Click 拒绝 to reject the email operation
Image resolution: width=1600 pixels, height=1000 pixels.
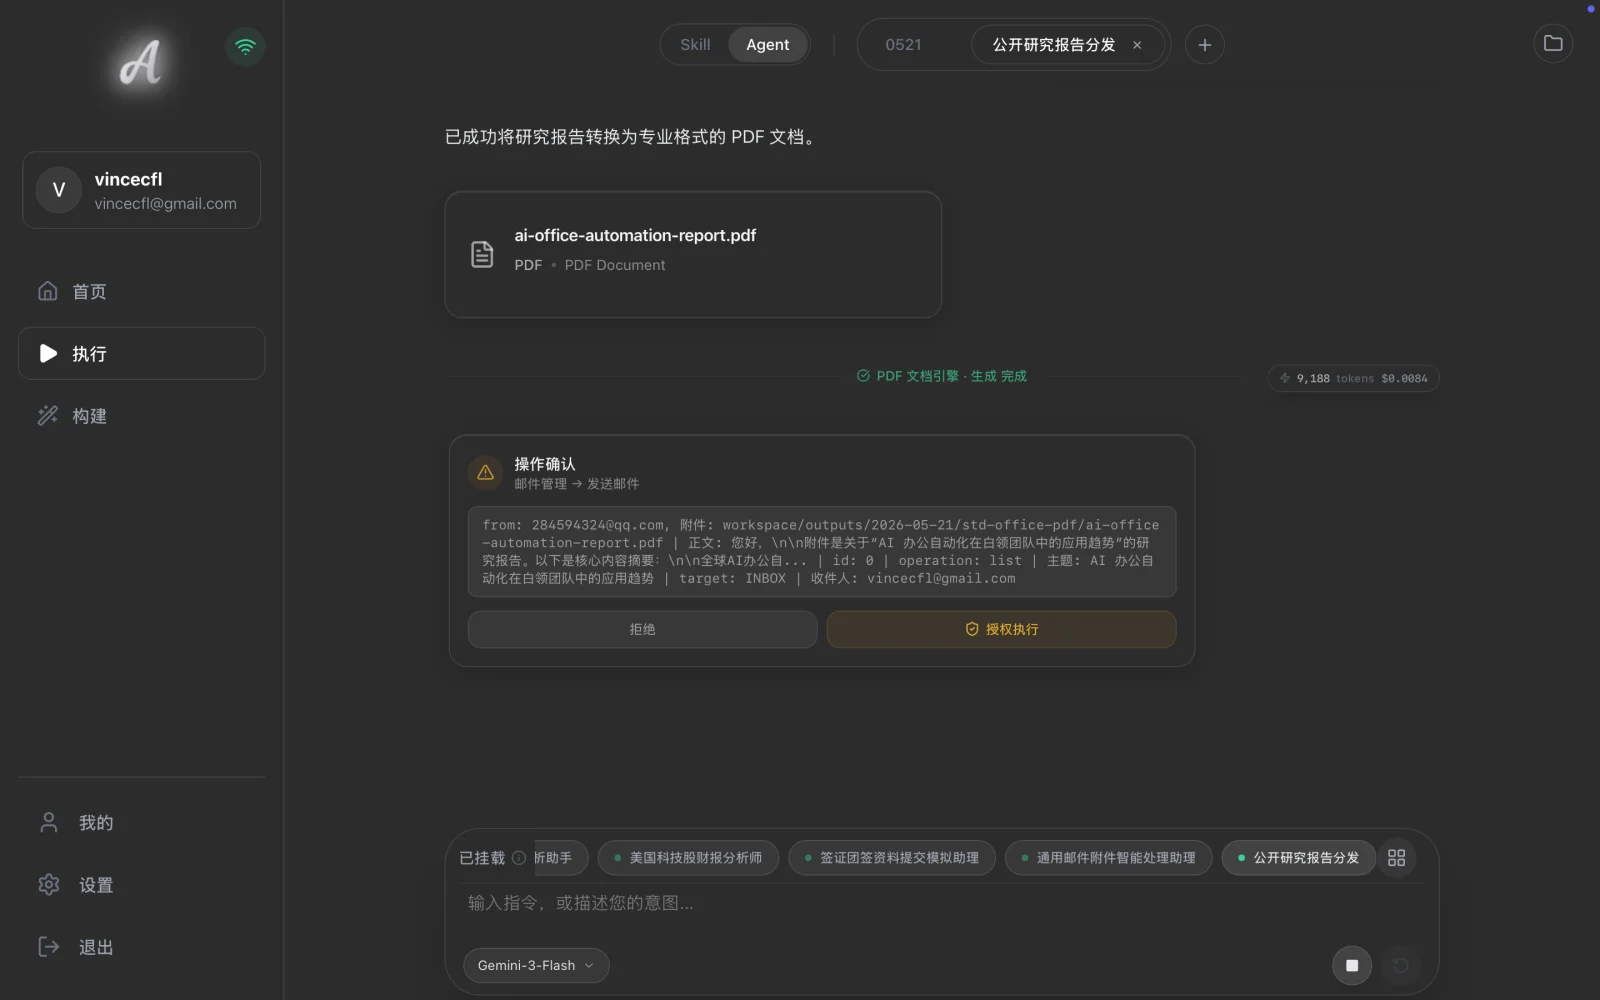click(x=642, y=629)
